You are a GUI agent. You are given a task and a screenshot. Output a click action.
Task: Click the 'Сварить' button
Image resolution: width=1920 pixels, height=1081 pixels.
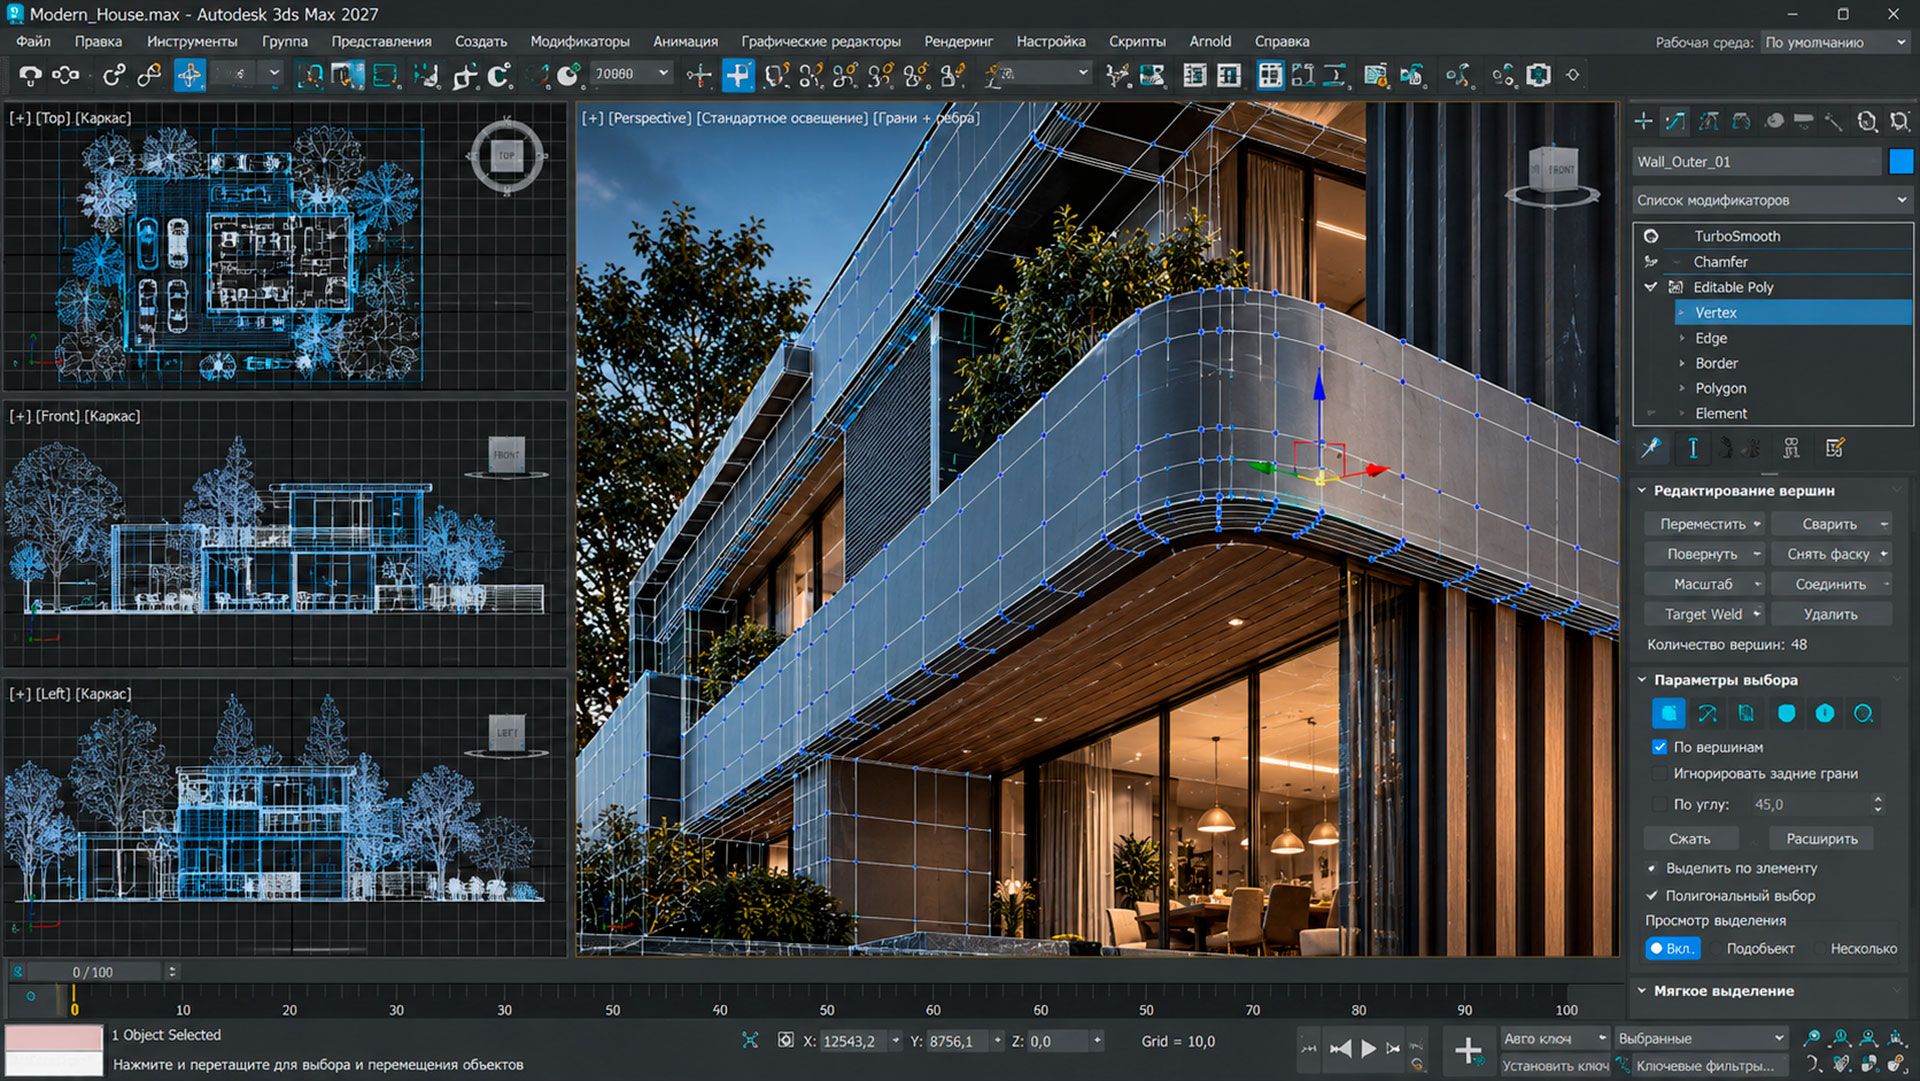click(1829, 524)
